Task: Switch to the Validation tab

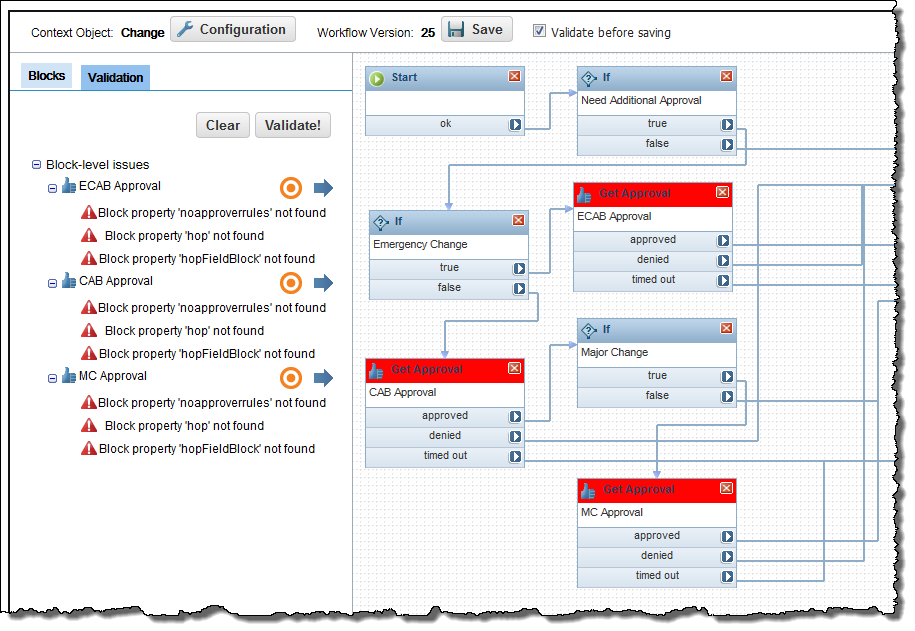Action: point(113,76)
